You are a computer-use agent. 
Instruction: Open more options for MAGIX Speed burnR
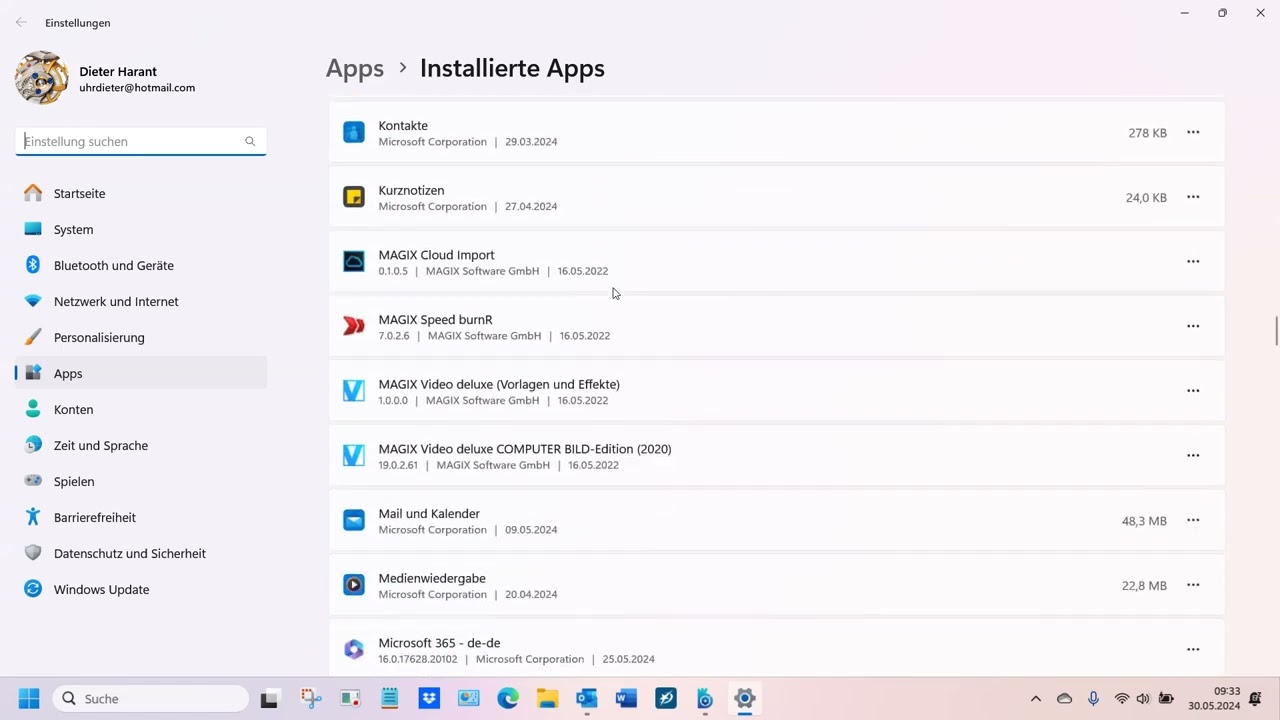1193,326
